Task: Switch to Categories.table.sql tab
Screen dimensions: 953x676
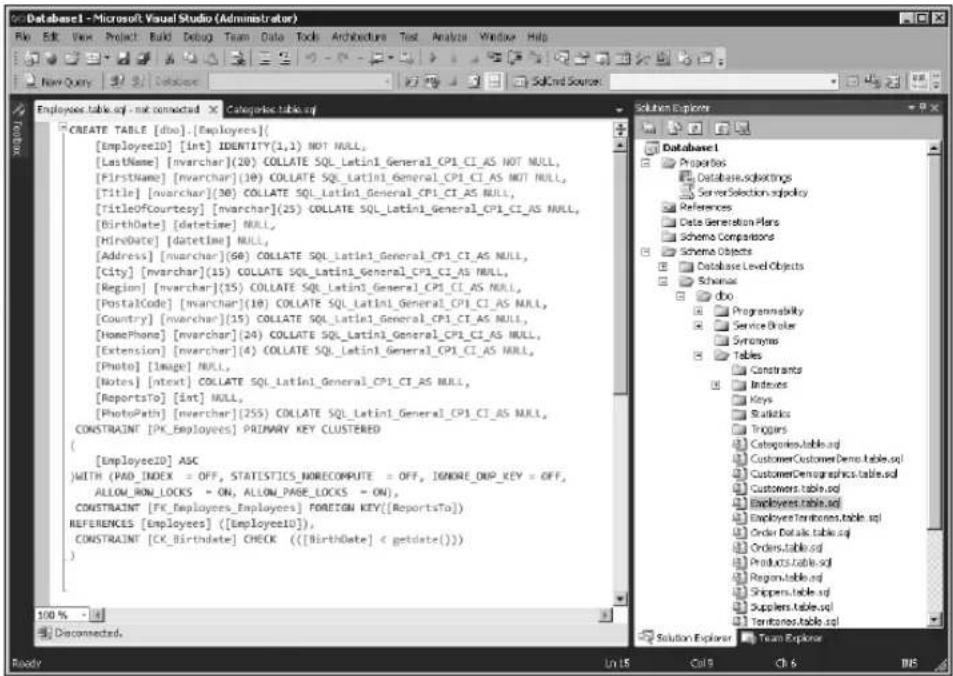Action: click(270, 109)
